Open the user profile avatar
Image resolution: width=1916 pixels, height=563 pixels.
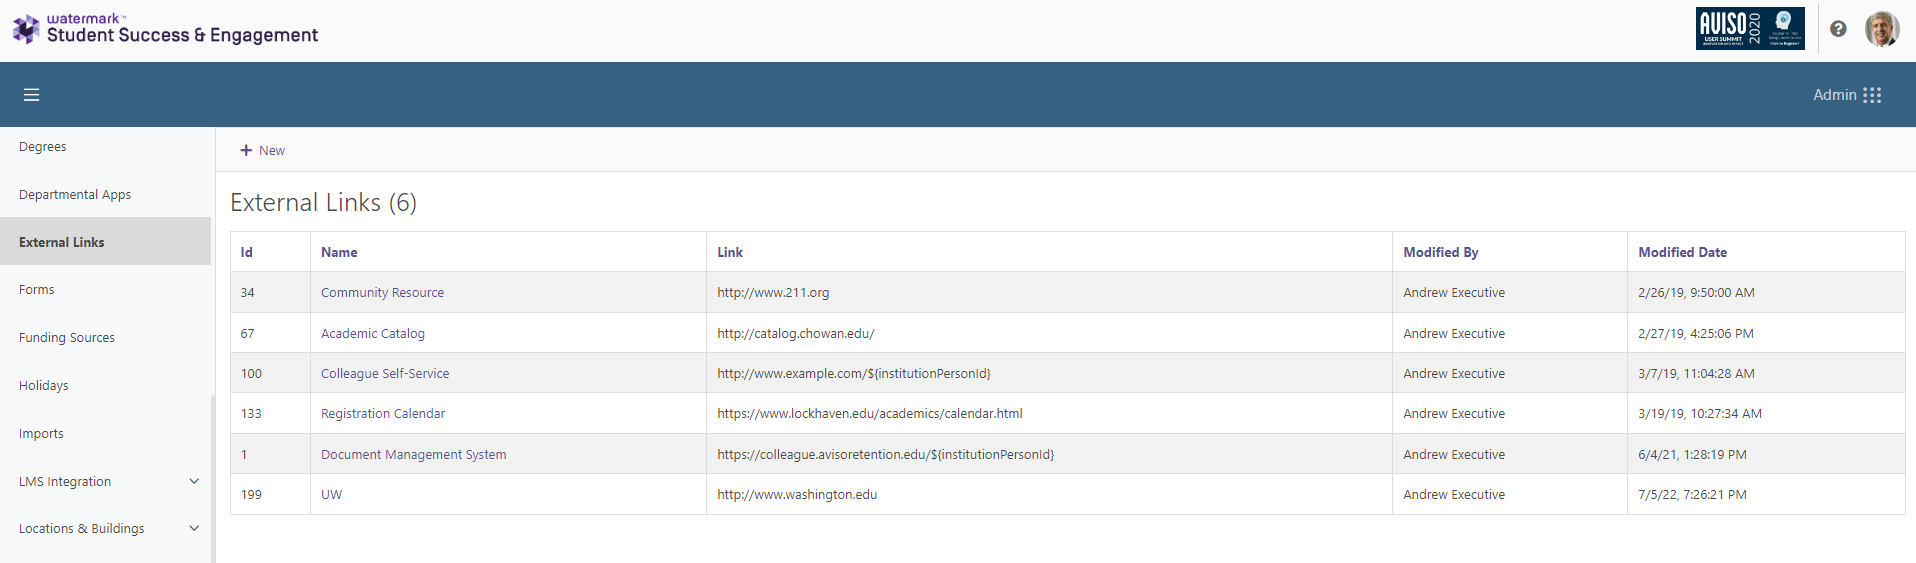1882,29
